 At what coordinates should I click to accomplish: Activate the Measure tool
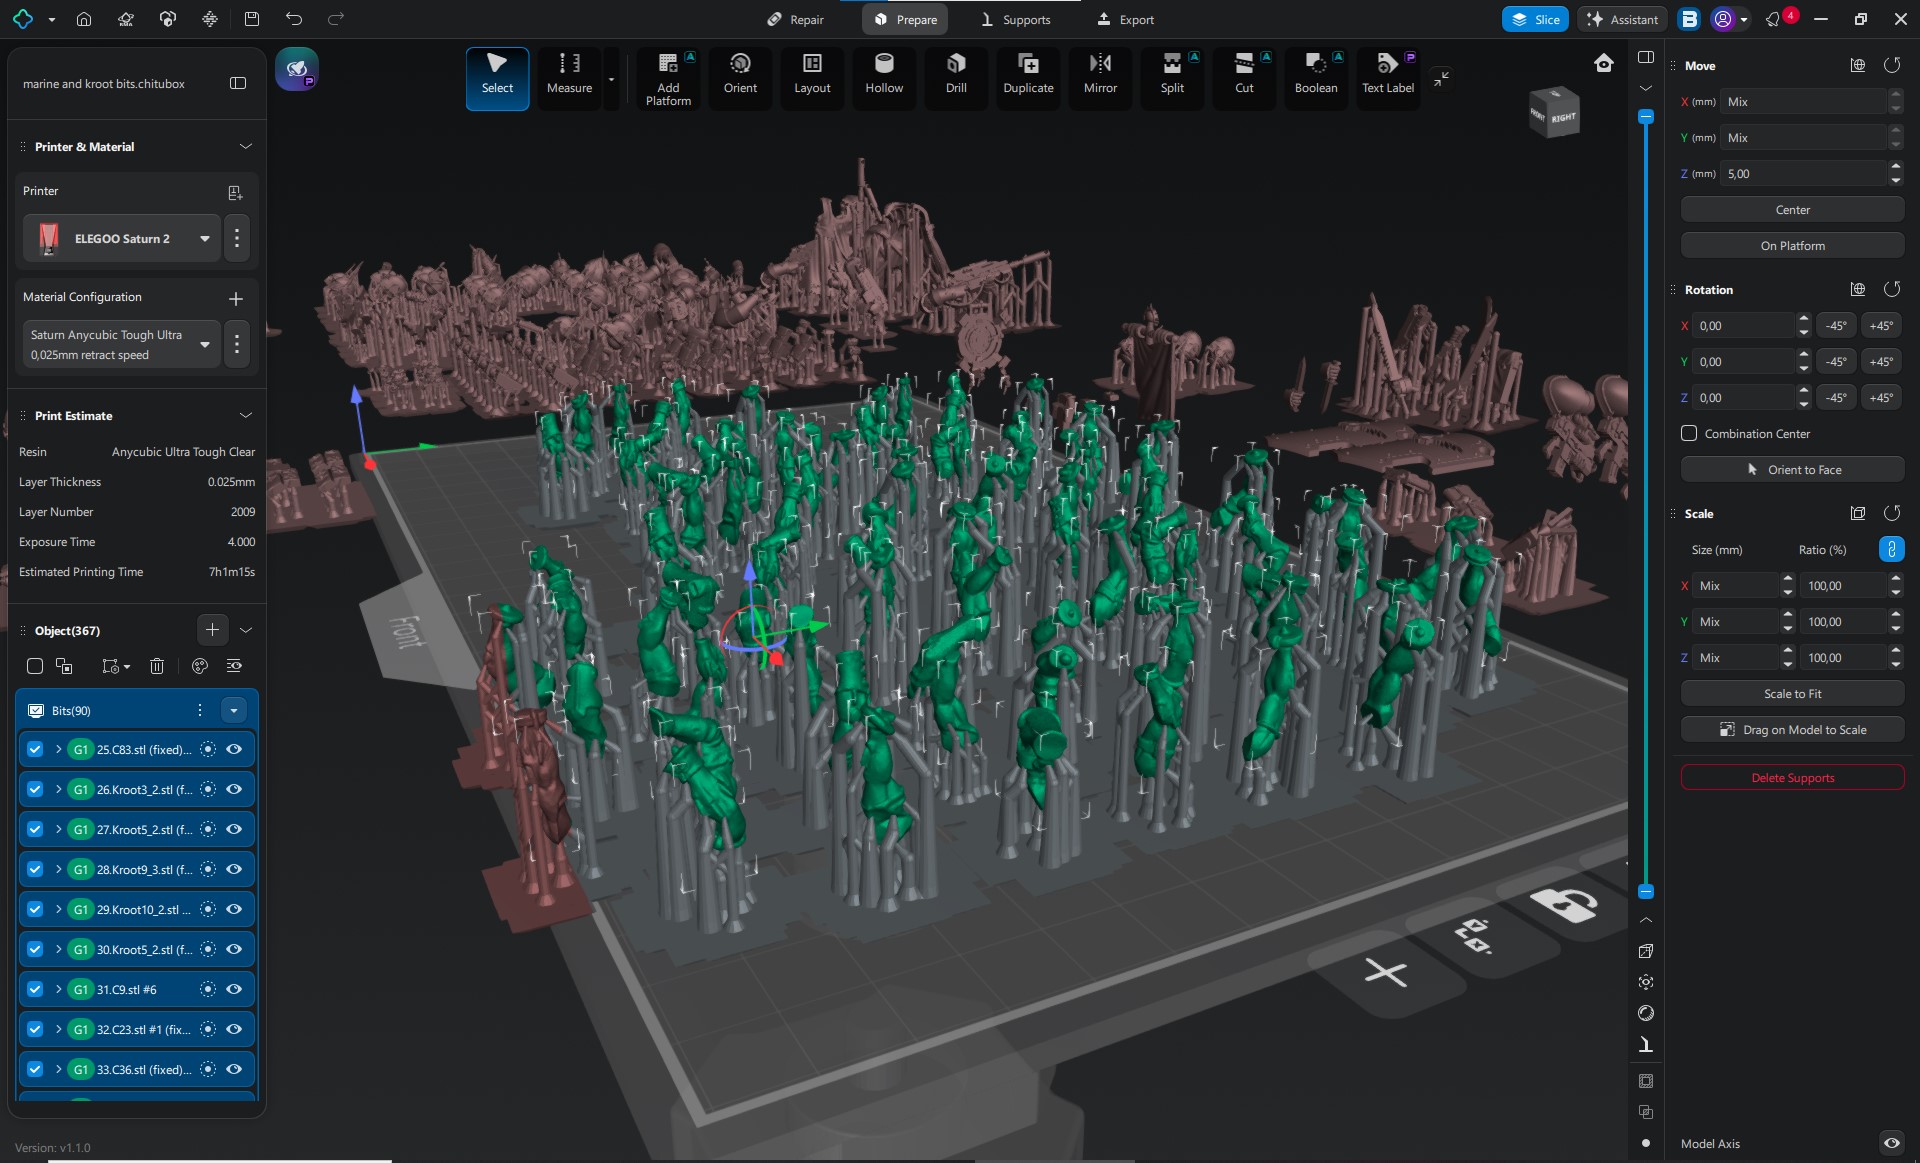click(569, 75)
